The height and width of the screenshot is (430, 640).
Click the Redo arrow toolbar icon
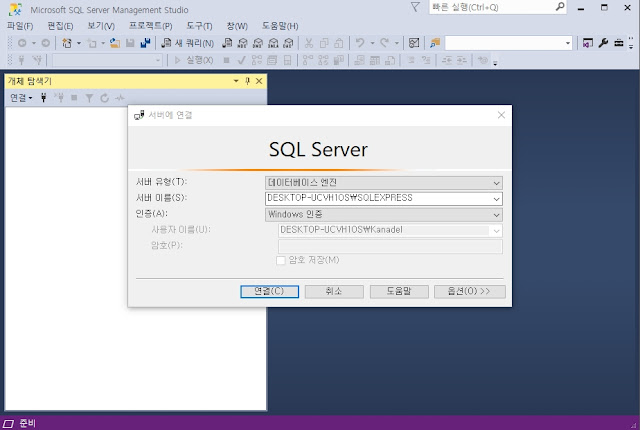(384, 43)
